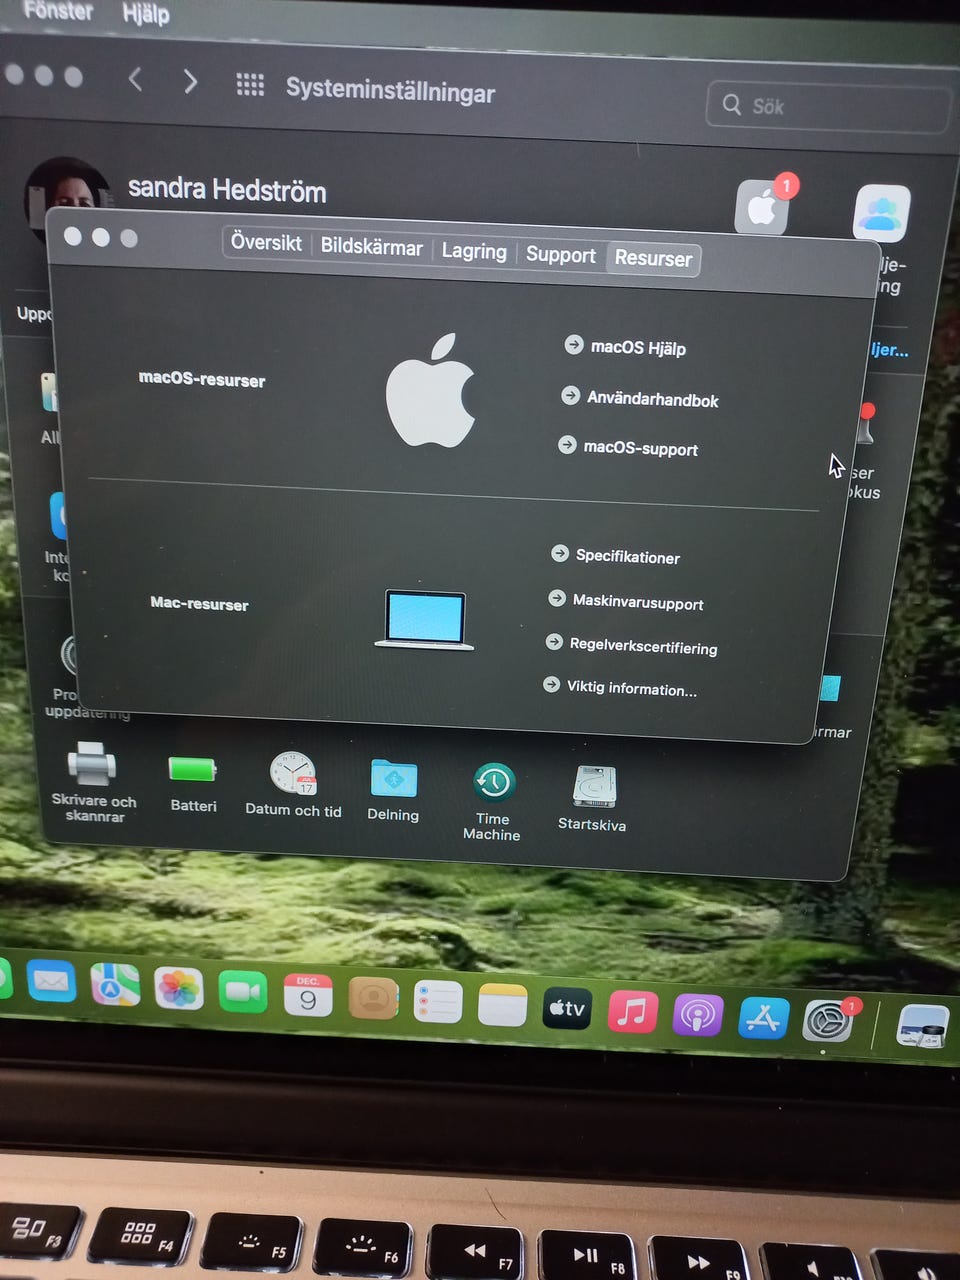This screenshot has height=1280, width=960.
Task: Open Mail from the Dock
Action: (52, 980)
